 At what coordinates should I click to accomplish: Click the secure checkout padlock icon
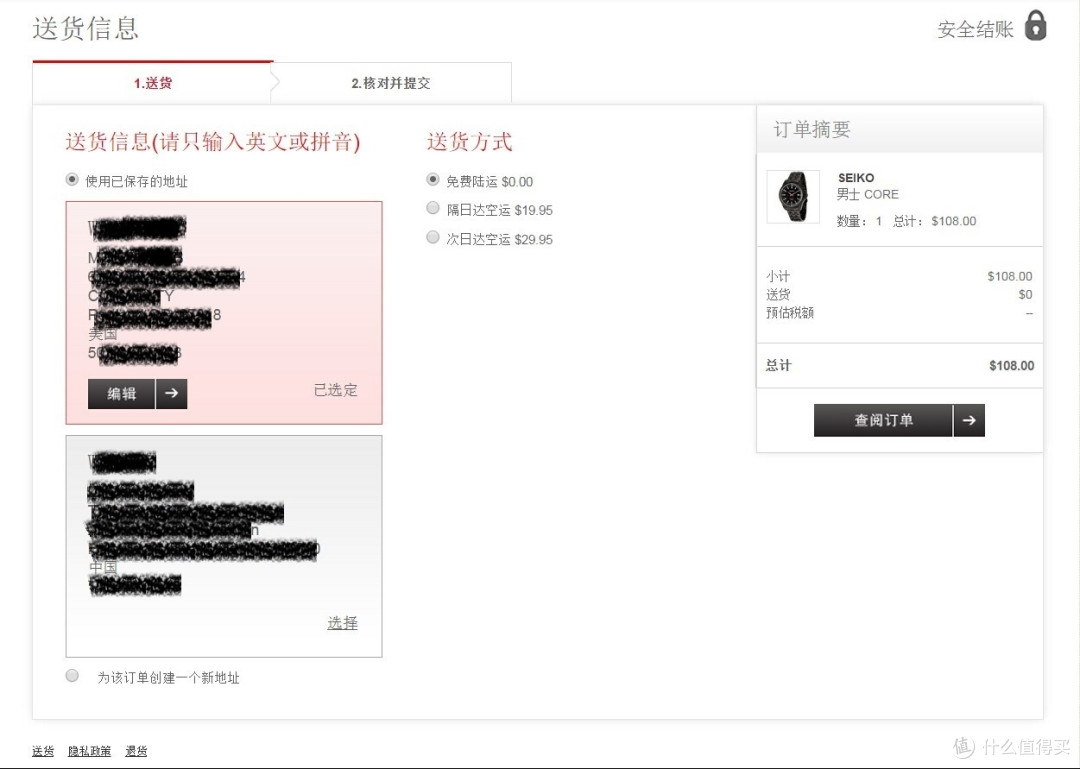(1035, 26)
